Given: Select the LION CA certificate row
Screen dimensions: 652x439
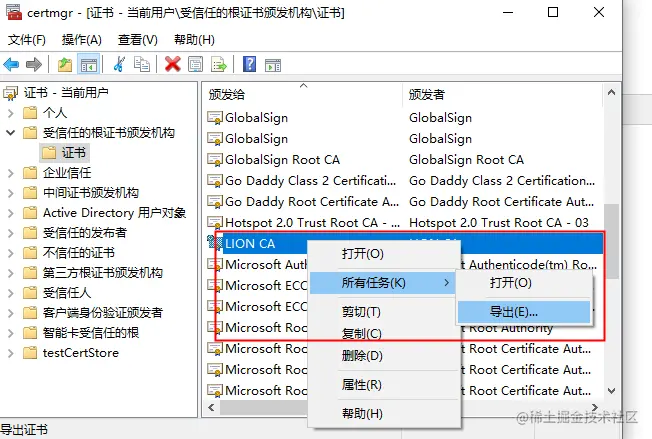Looking at the screenshot, I should pos(405,244).
